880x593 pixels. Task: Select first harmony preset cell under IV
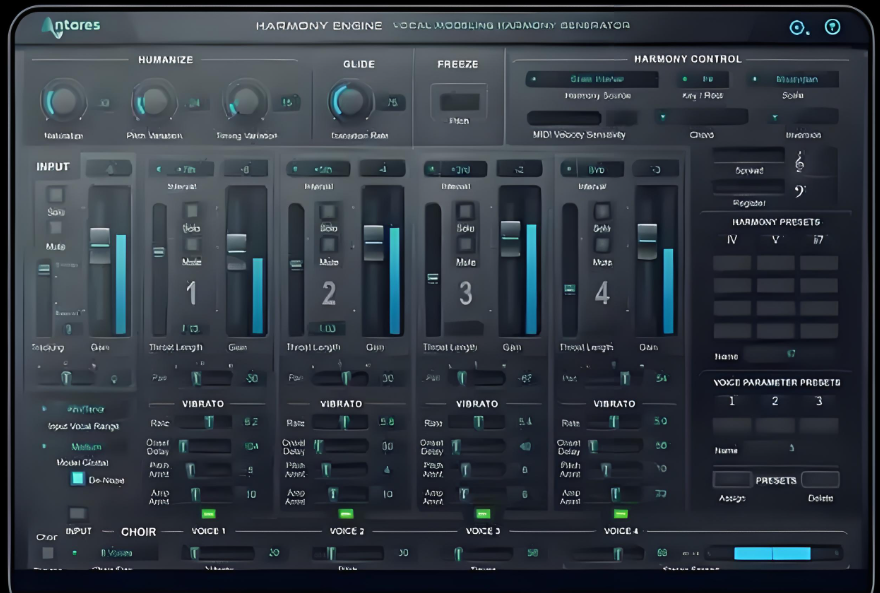(x=732, y=263)
